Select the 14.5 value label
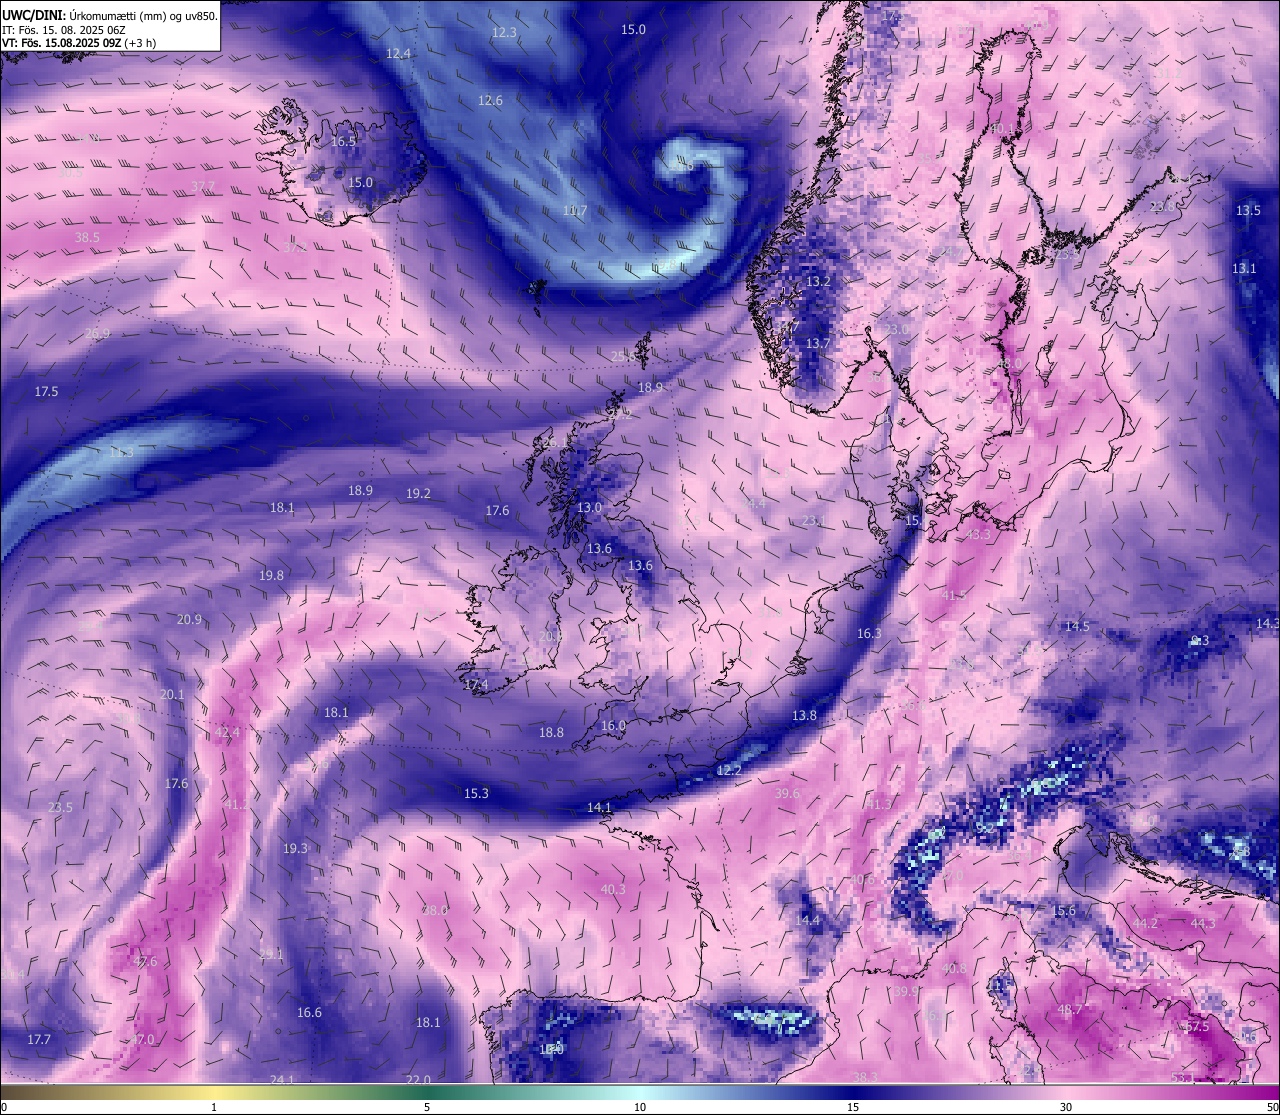This screenshot has height=1115, width=1280. coord(1077,626)
